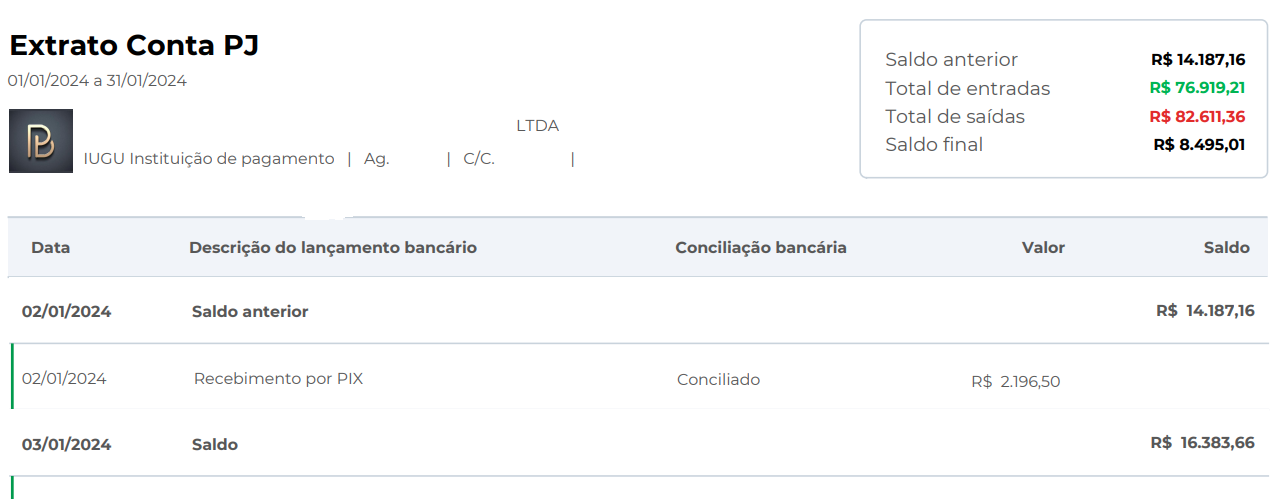Click Descrição do lançamento bancário column header
1279x499 pixels.
333,247
